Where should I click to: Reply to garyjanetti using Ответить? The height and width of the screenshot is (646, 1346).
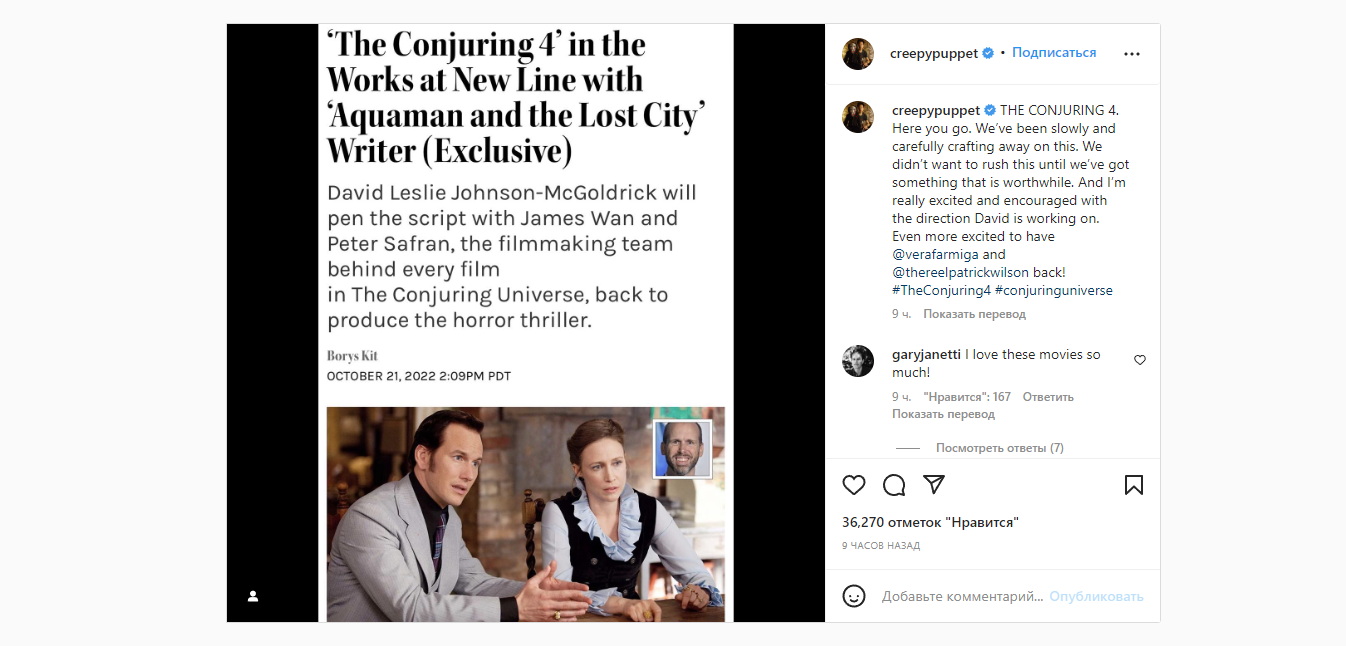pyautogui.click(x=1048, y=397)
